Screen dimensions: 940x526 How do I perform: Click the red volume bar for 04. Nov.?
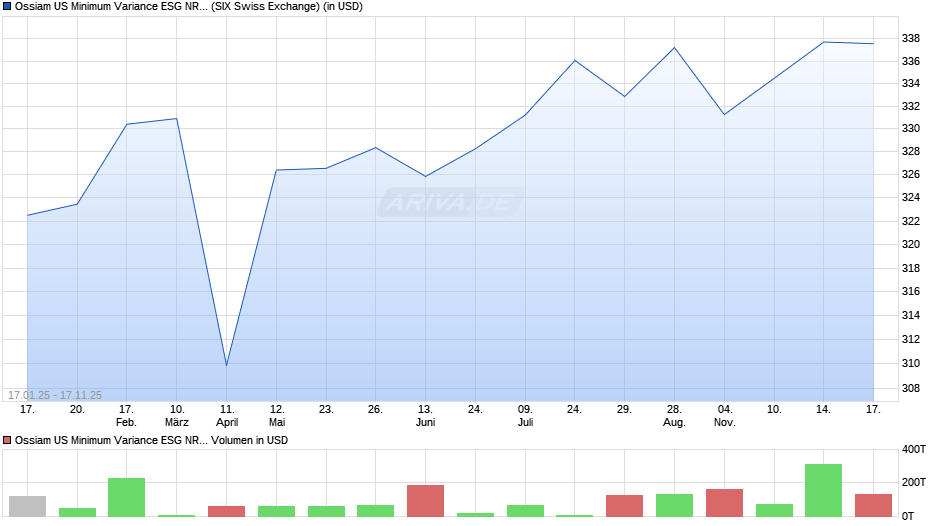(x=724, y=503)
